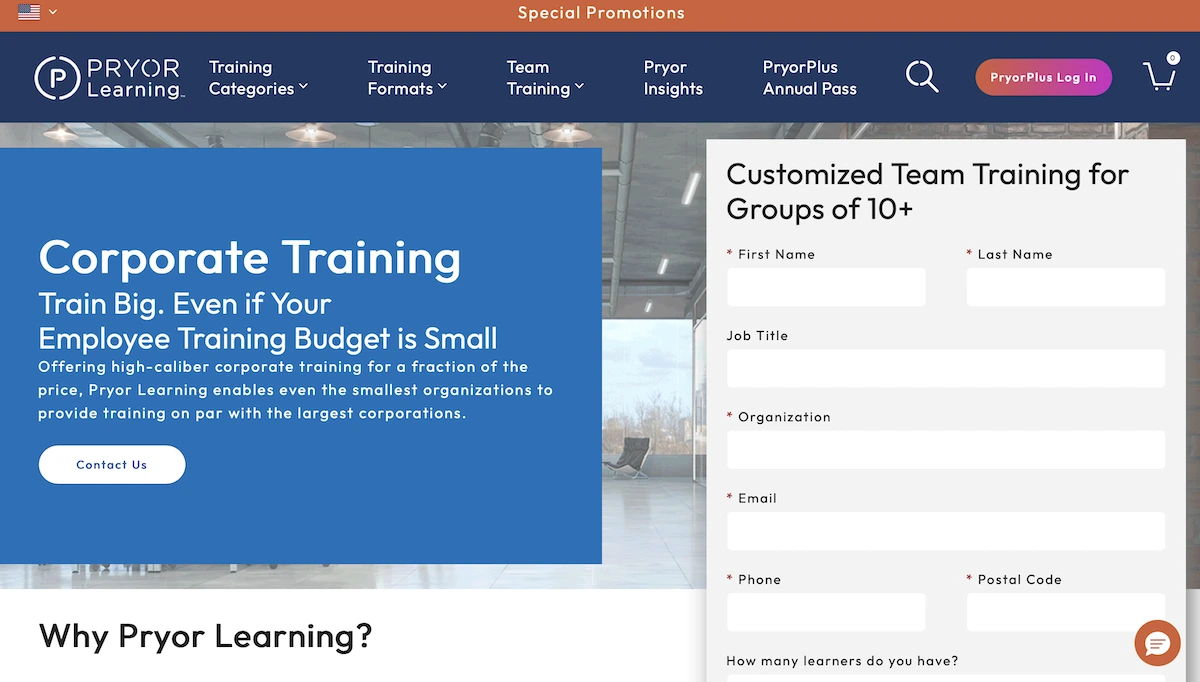Click into the Last Name field

point(1065,287)
